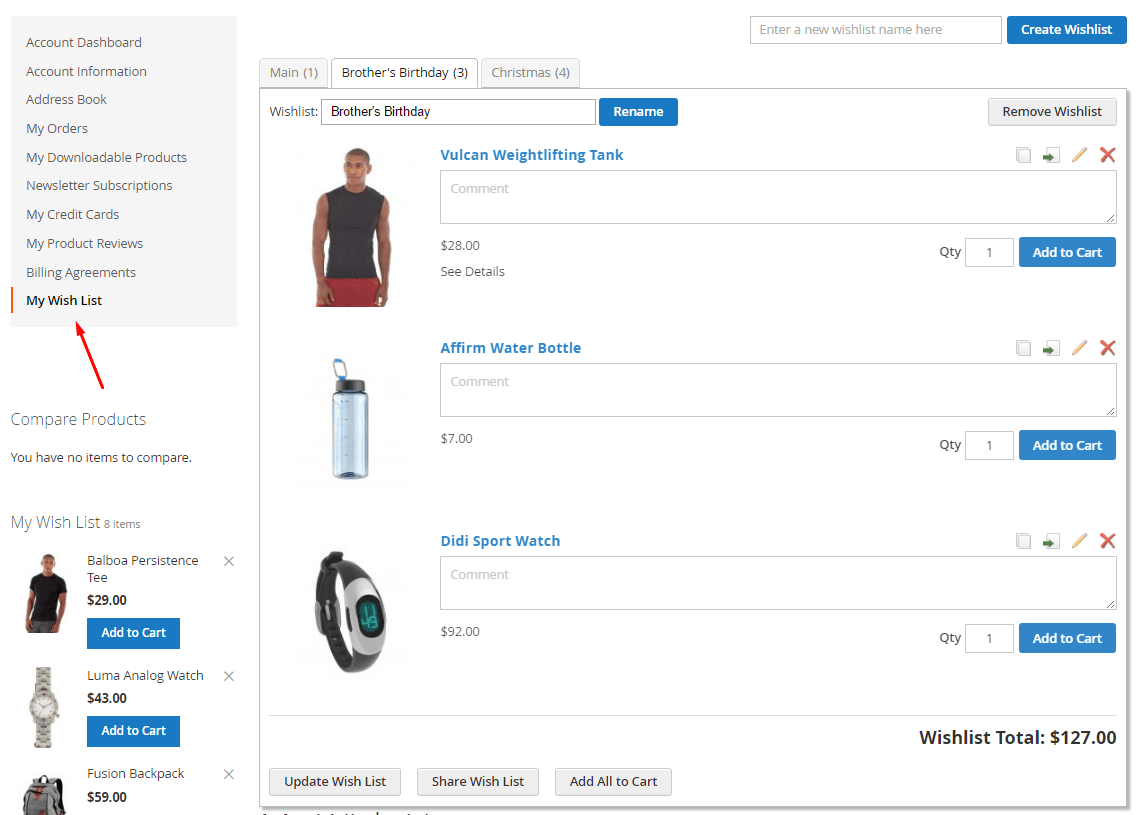Click the move icon for Didi Sport Watch

[x=1051, y=541]
